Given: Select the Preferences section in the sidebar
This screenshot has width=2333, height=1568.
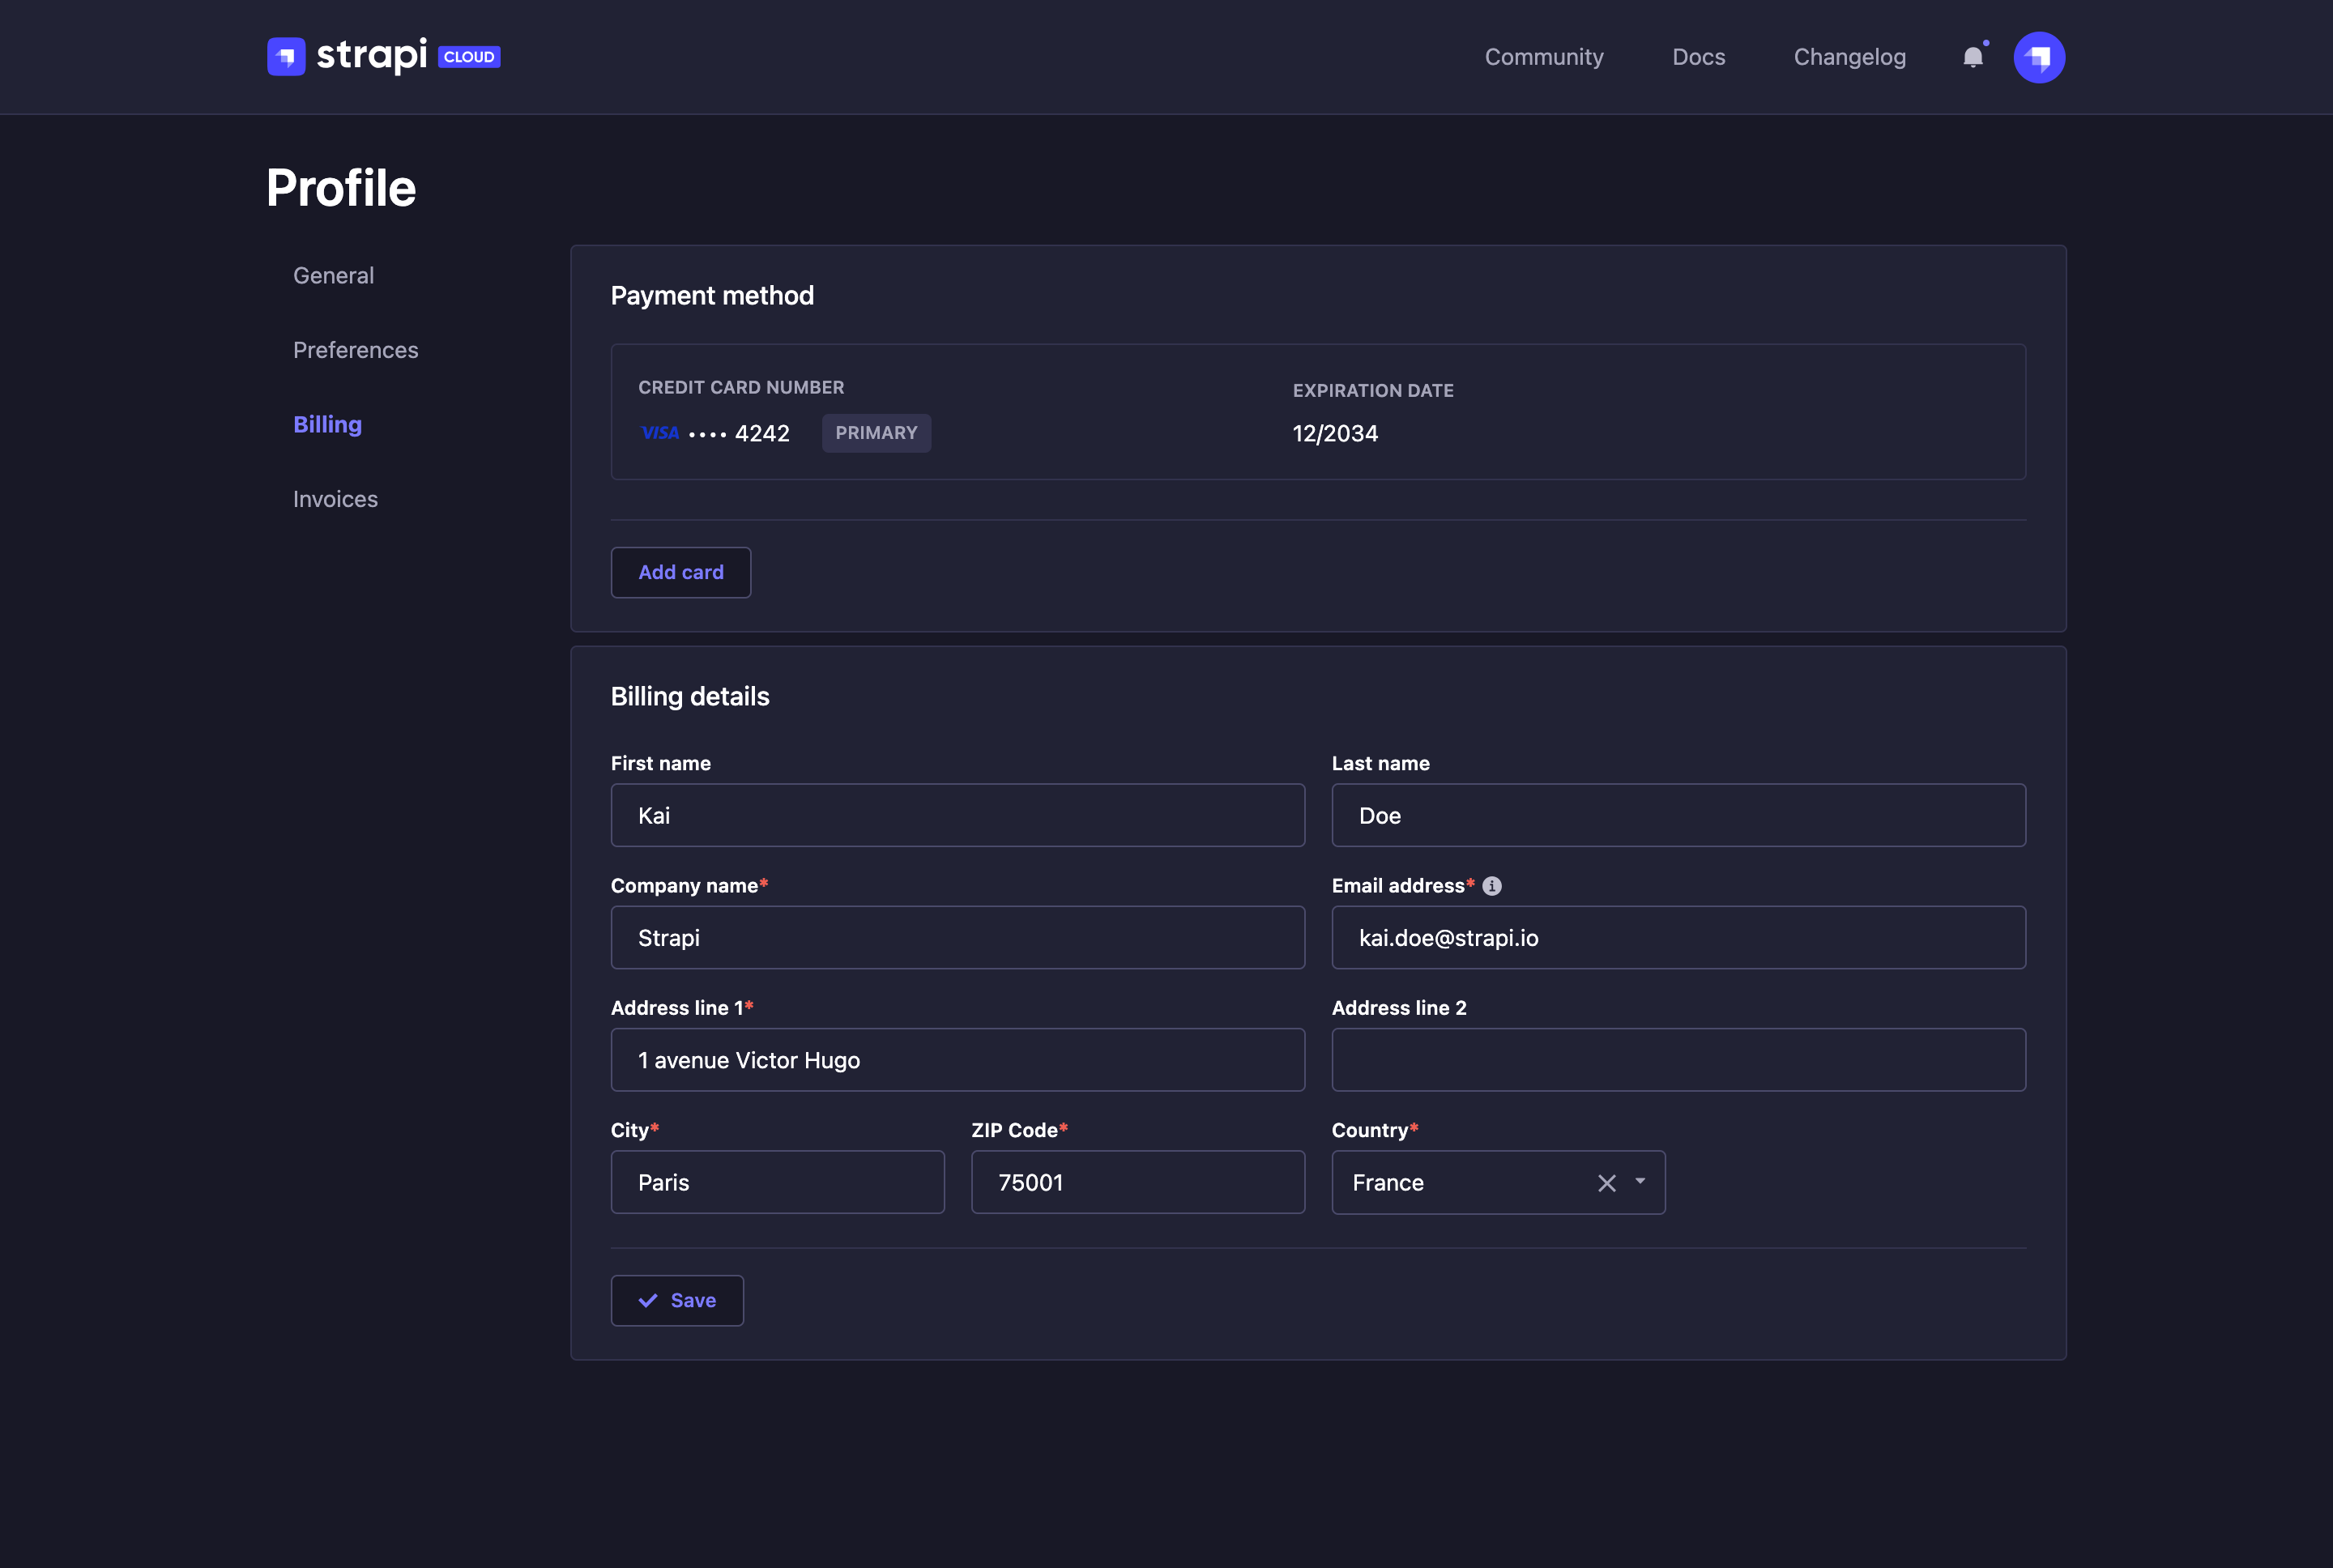Looking at the screenshot, I should click(355, 350).
